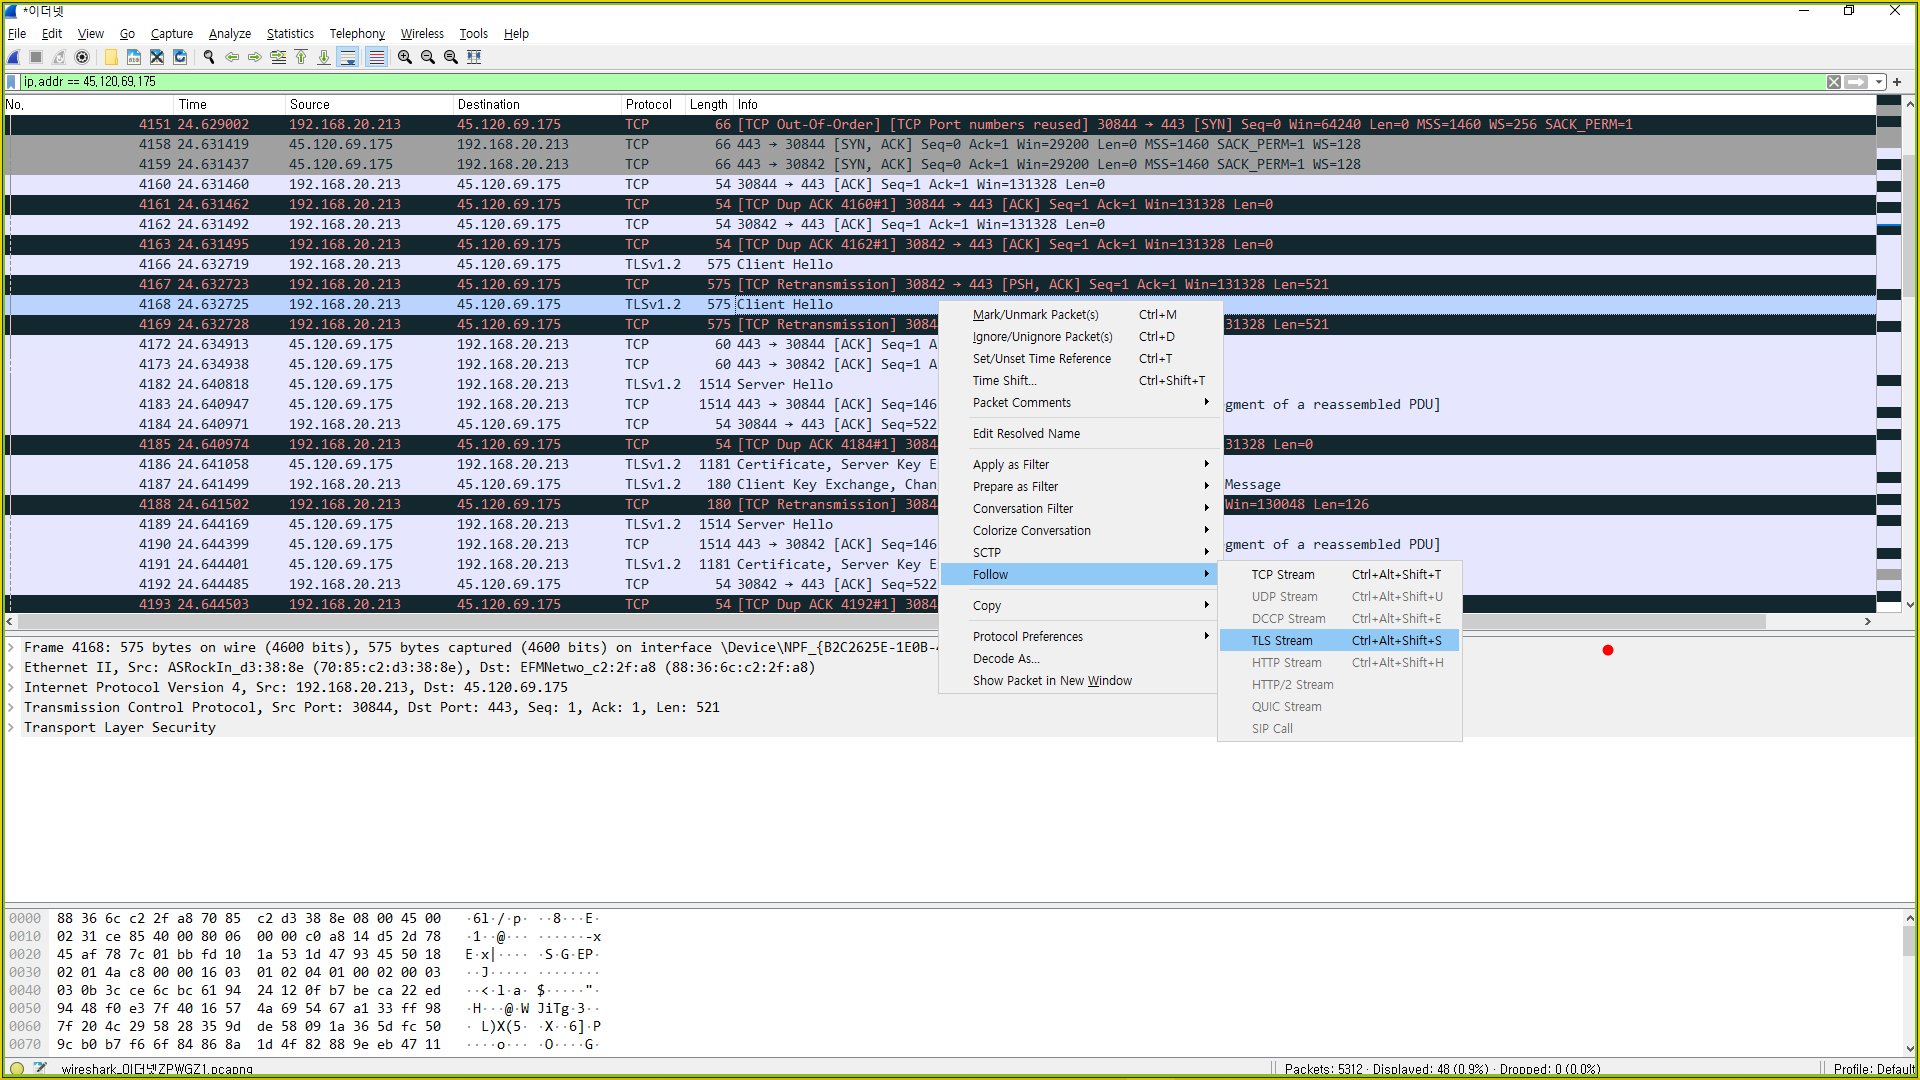
Task: Select TCP Stream in the submenu
Action: 1282,575
